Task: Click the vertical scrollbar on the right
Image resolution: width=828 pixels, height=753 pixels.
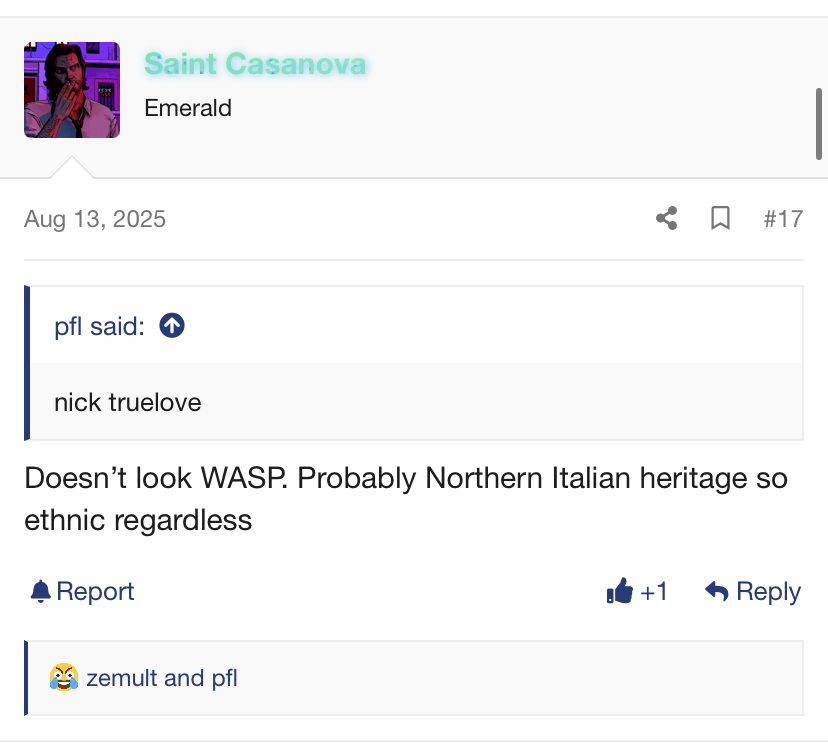Action: coord(819,123)
